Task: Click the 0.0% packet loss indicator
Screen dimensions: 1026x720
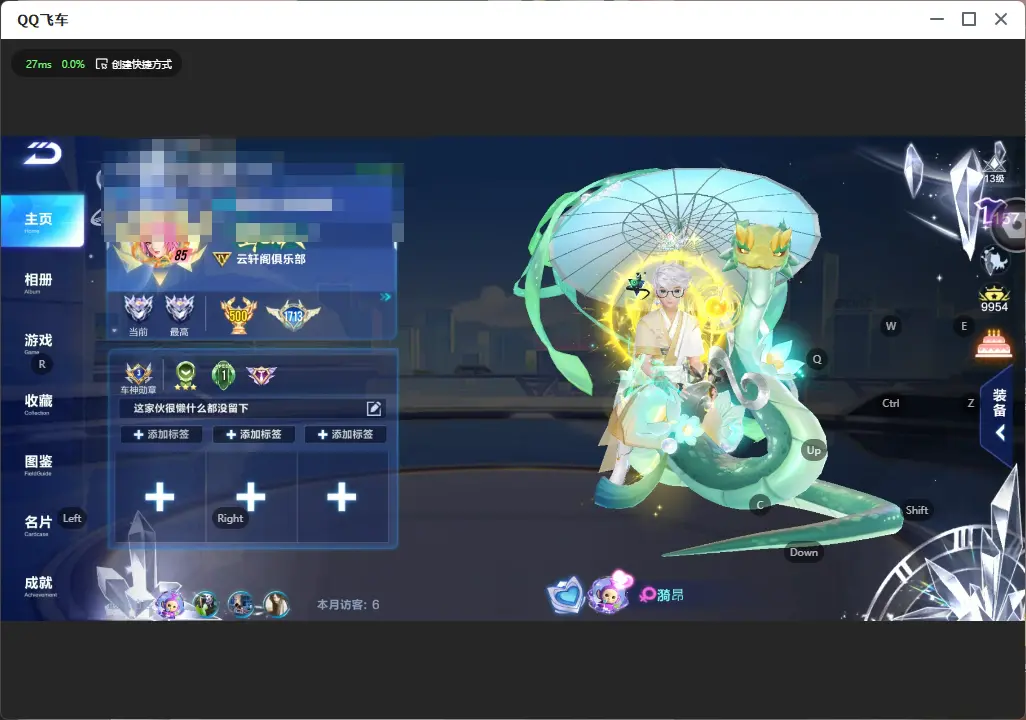Action: point(73,64)
